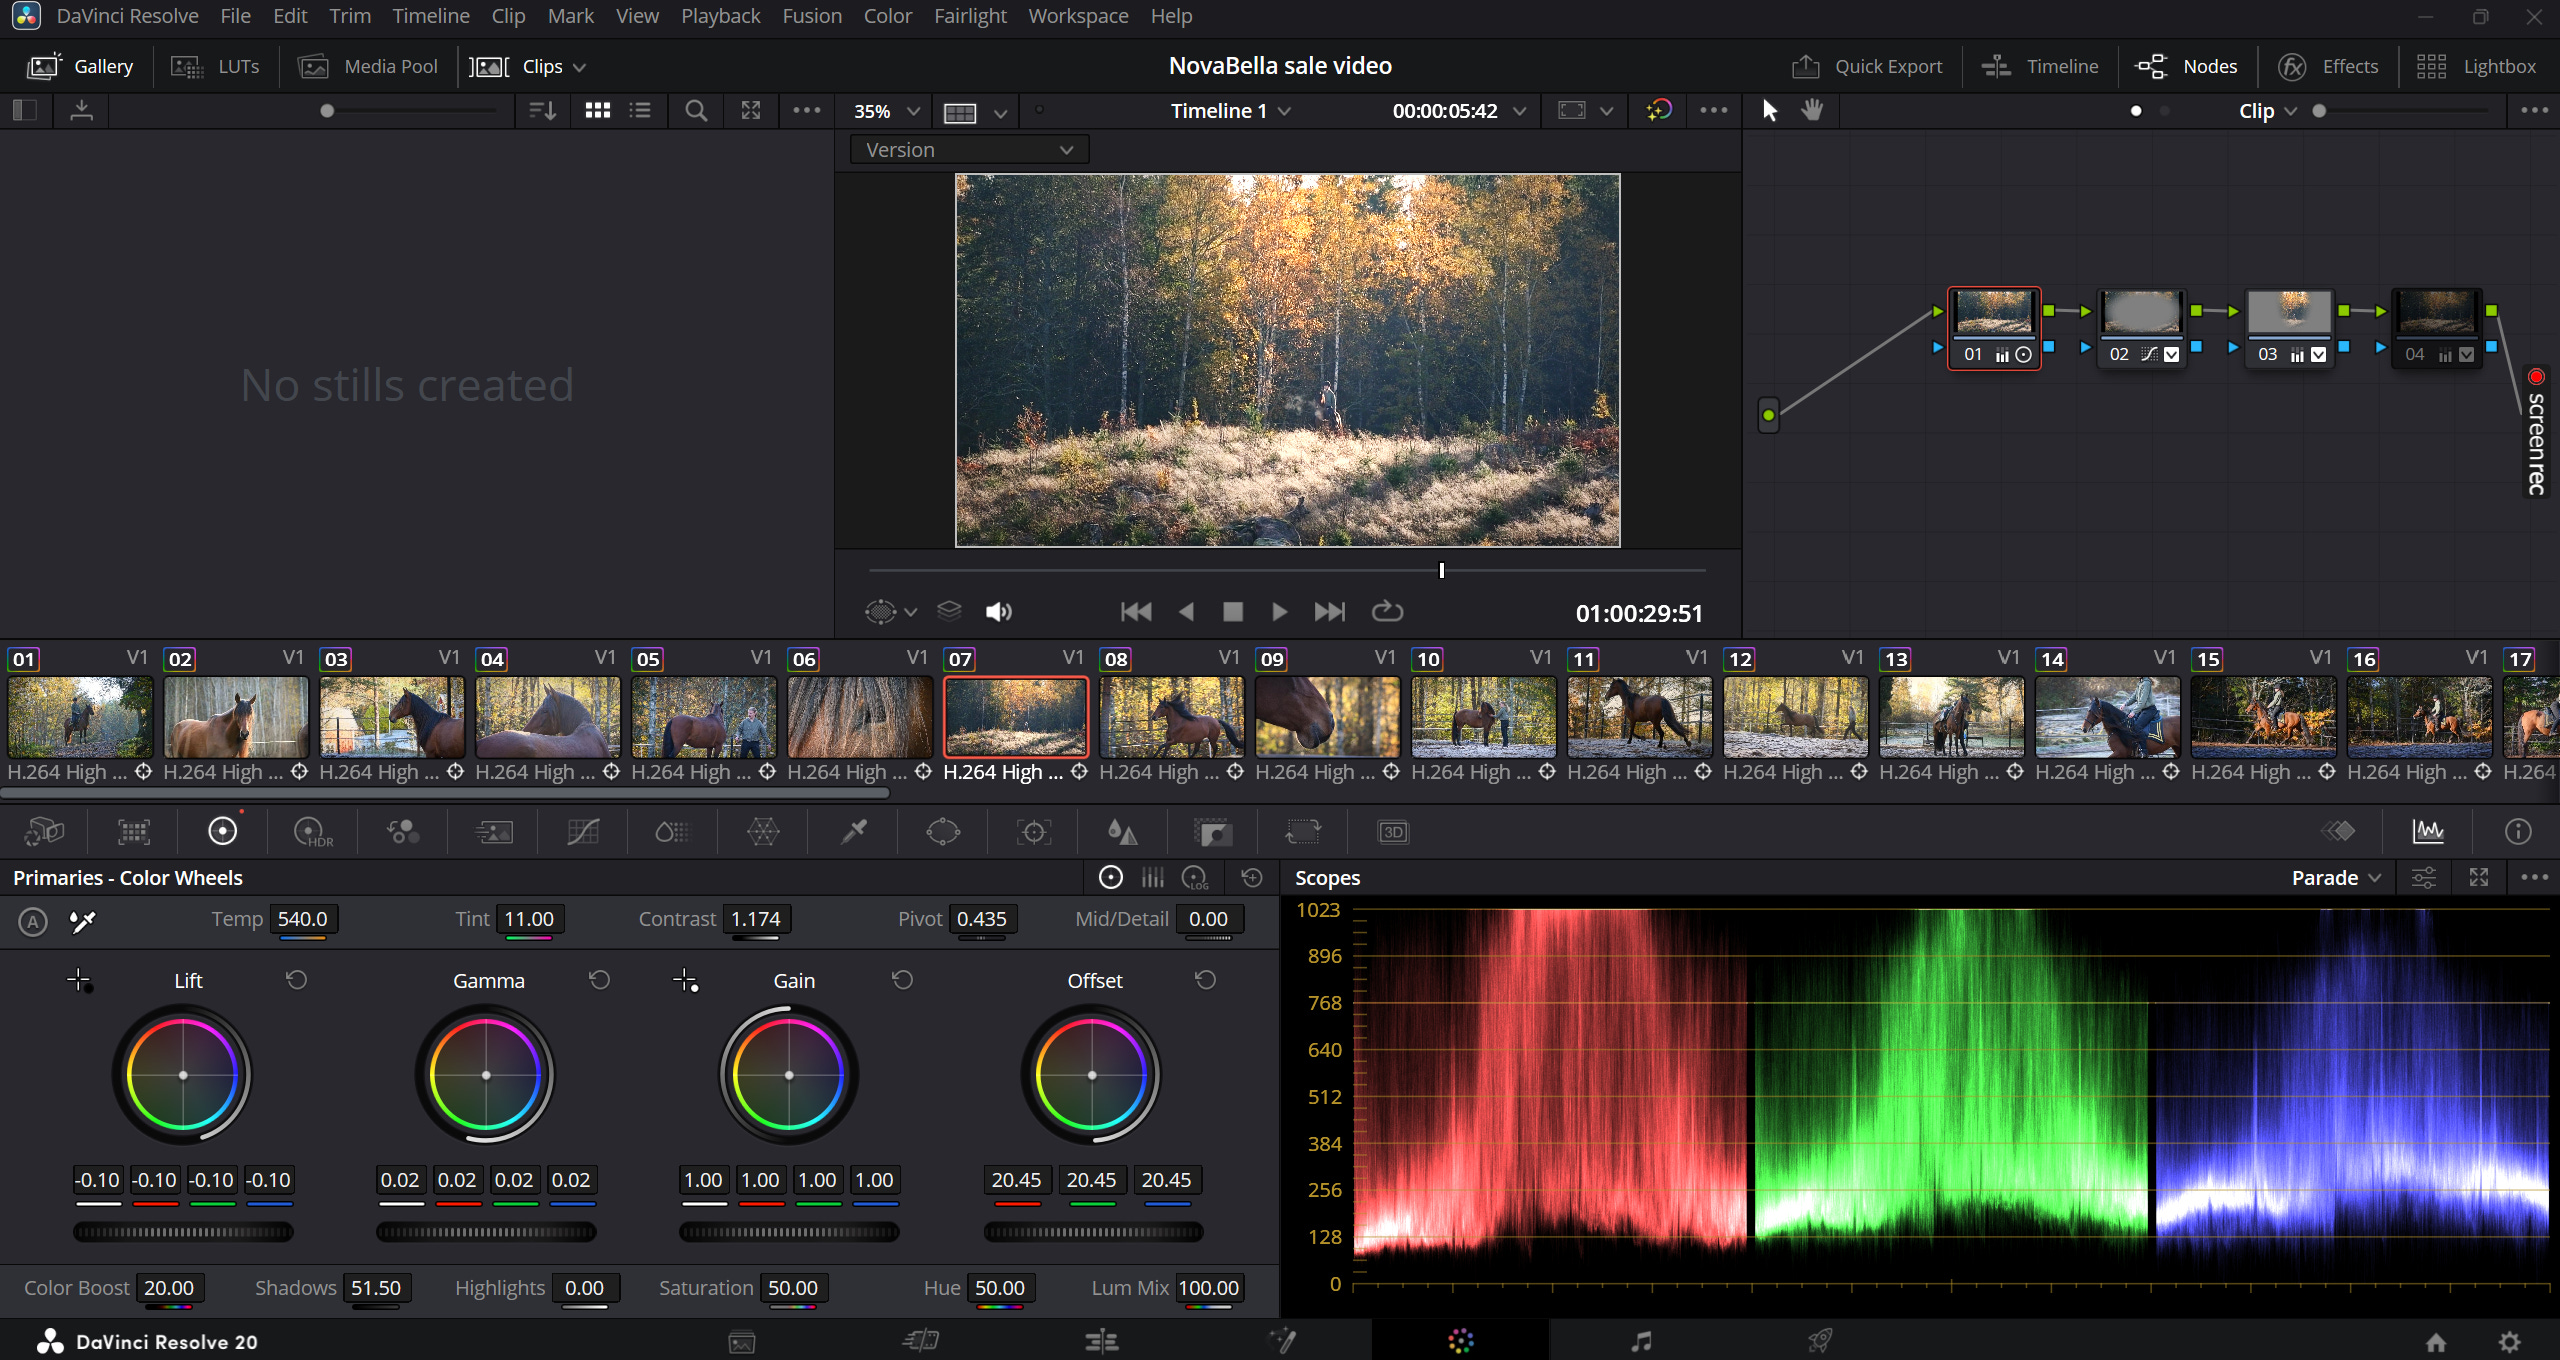This screenshot has width=2560, height=1360.
Task: Select clip 09 thumbnail
Action: (1328, 717)
